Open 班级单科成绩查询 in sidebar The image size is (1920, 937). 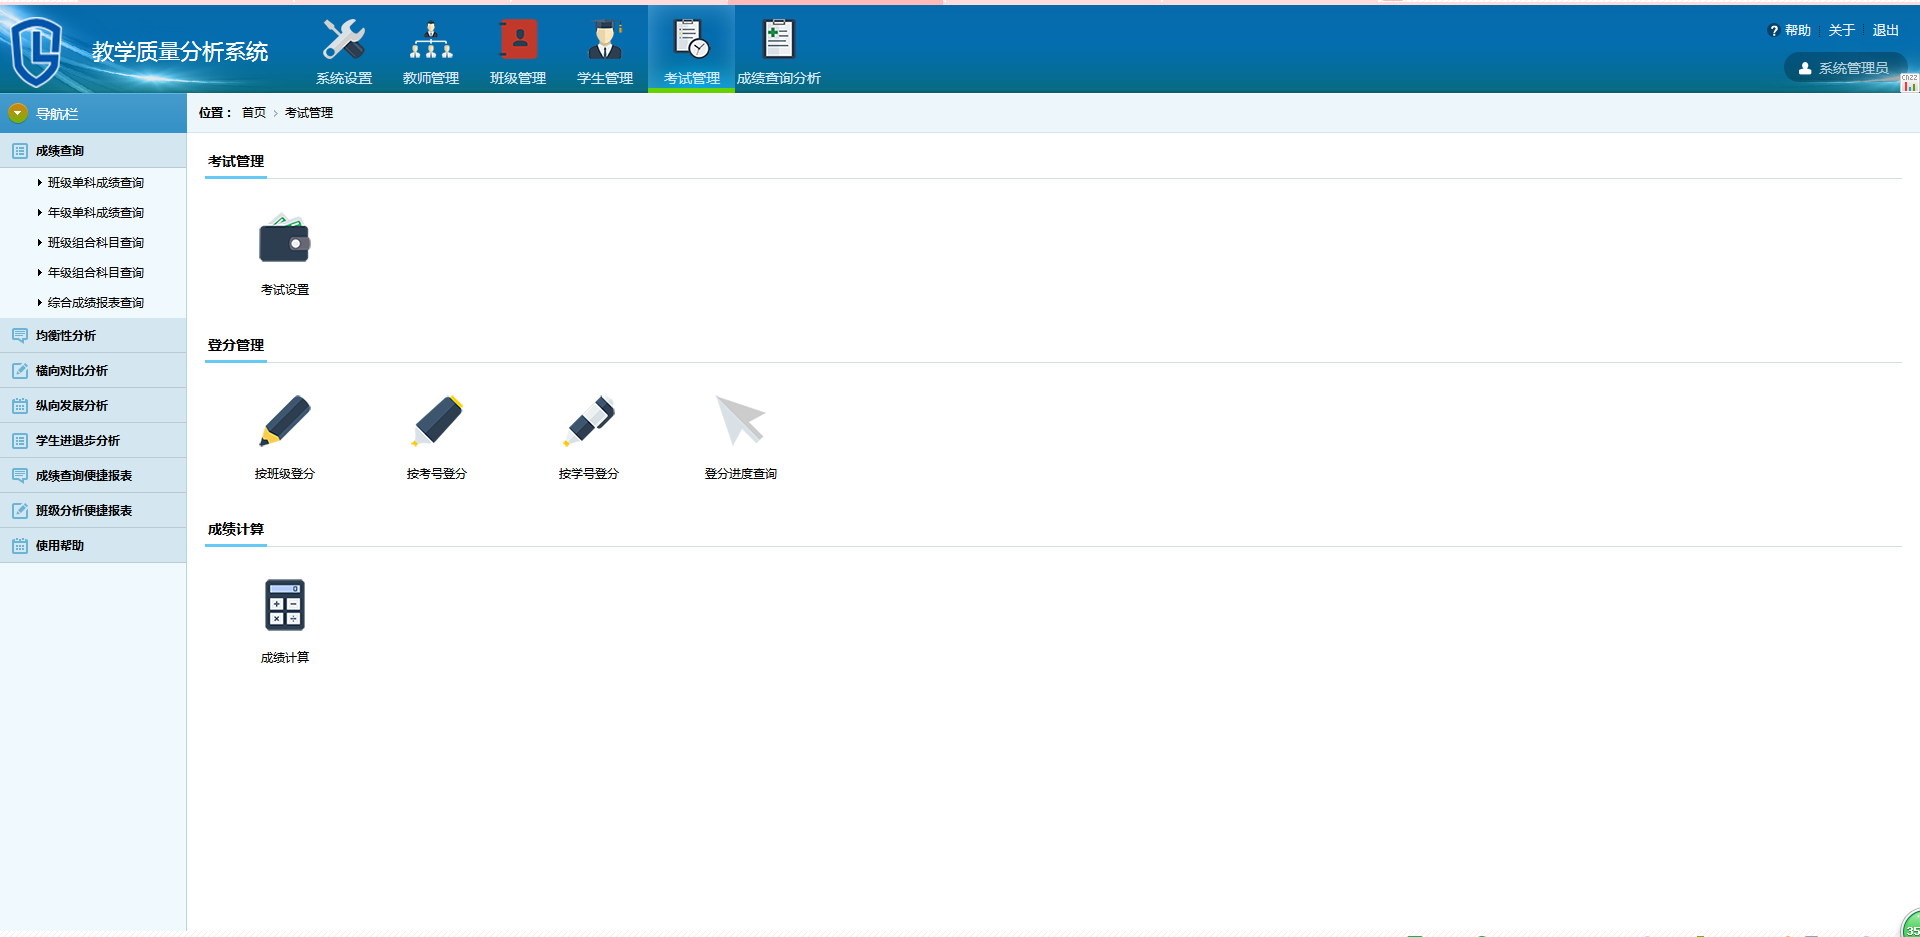click(x=96, y=183)
